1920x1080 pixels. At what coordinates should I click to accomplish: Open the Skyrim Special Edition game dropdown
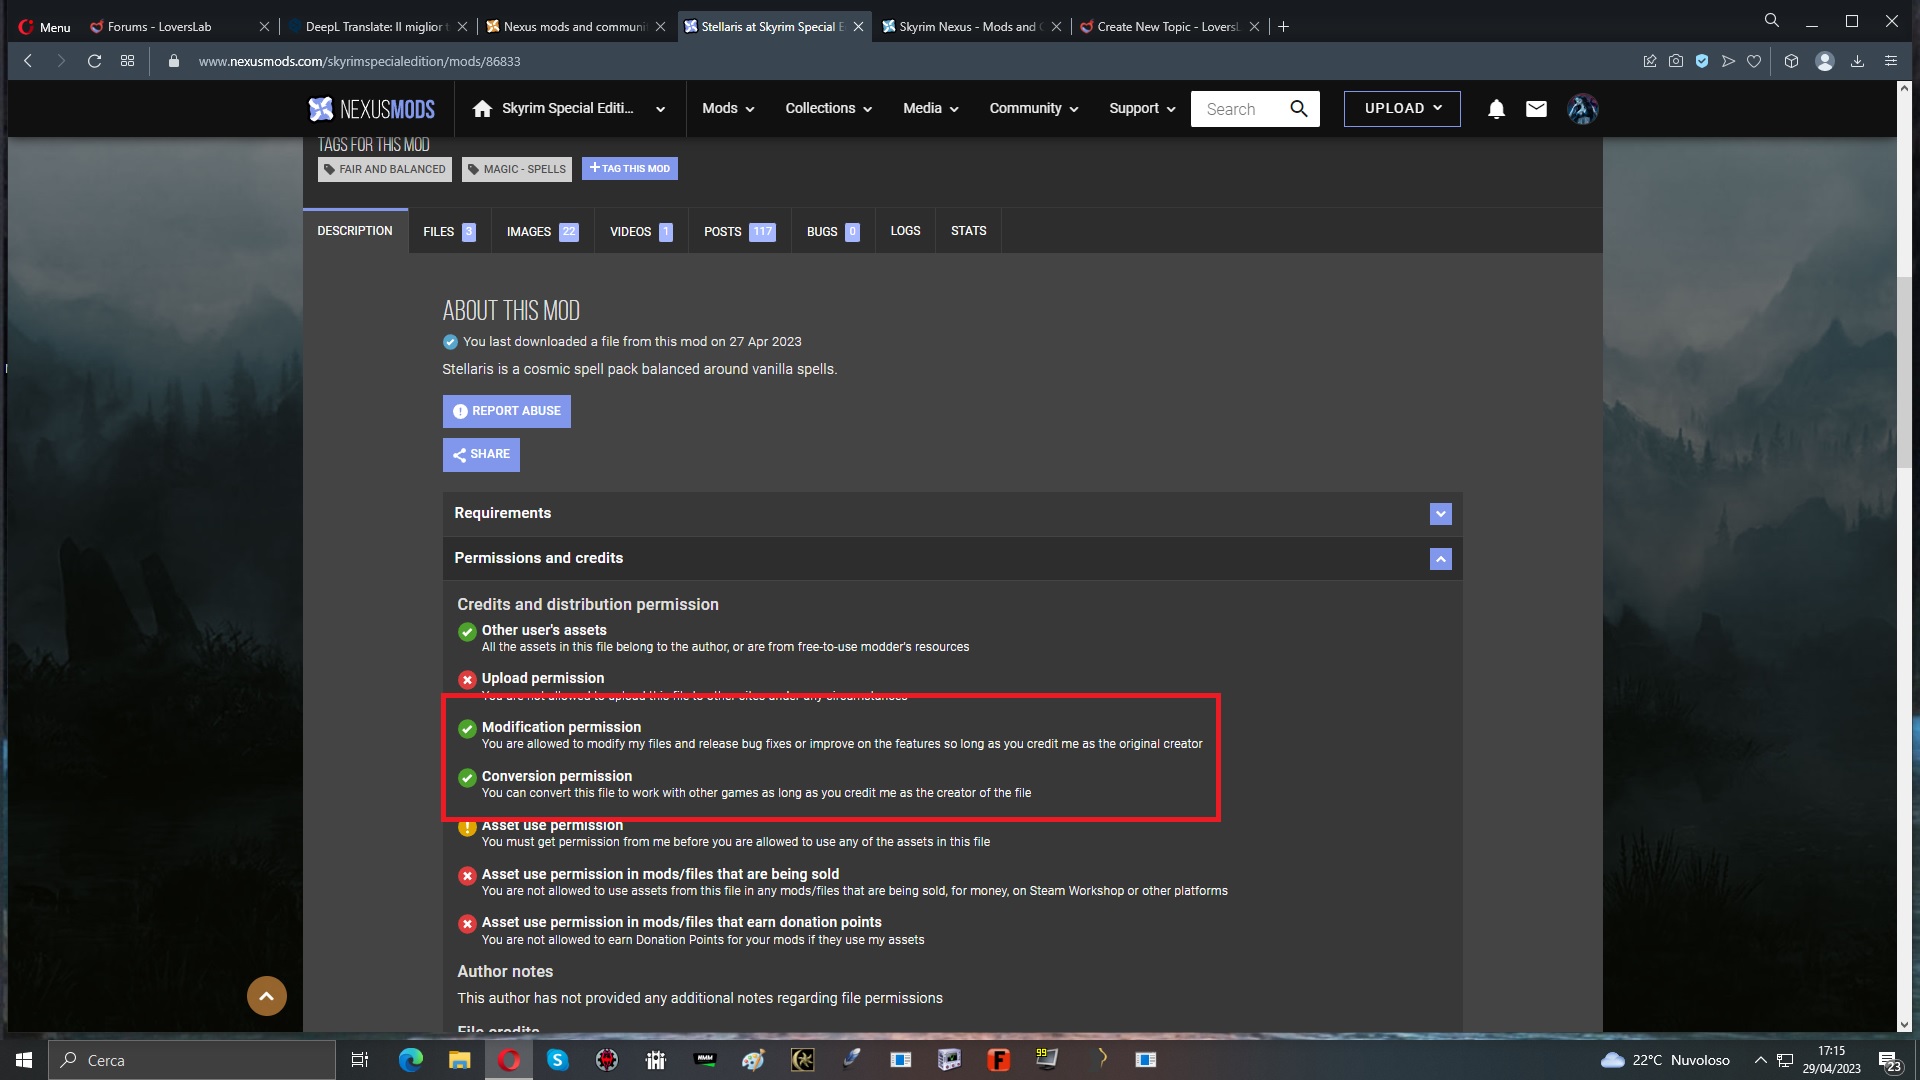click(x=660, y=110)
